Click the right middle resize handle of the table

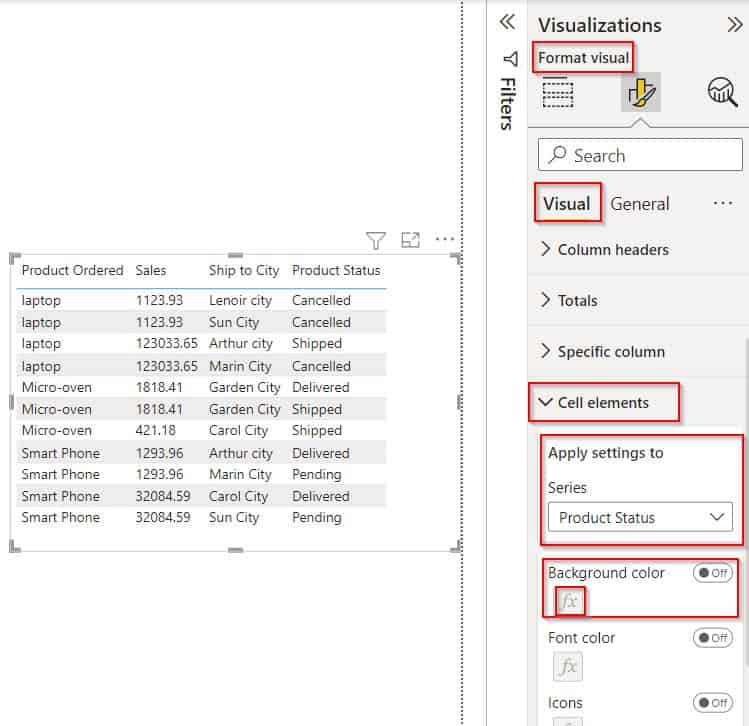459,403
